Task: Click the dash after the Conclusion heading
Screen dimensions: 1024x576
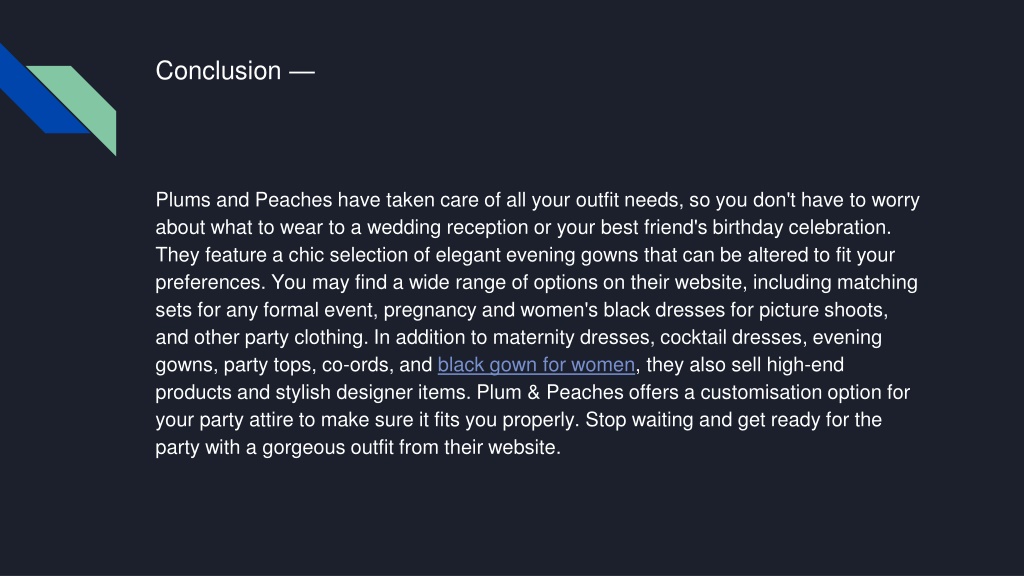Action: (302, 72)
